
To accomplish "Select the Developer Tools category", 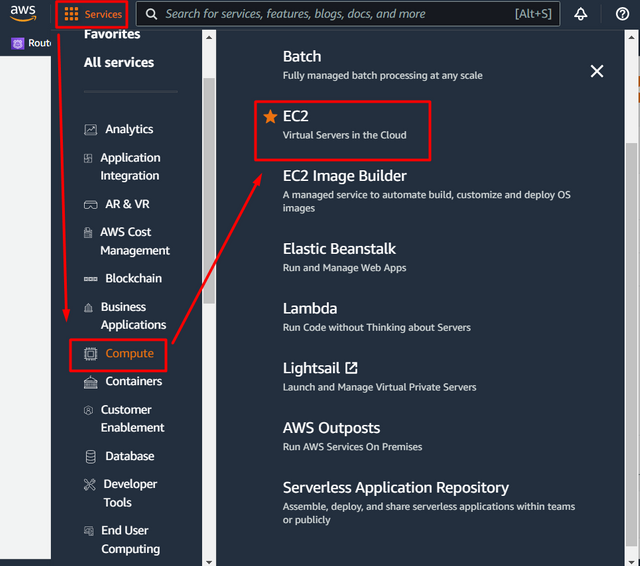I will pos(130,493).
